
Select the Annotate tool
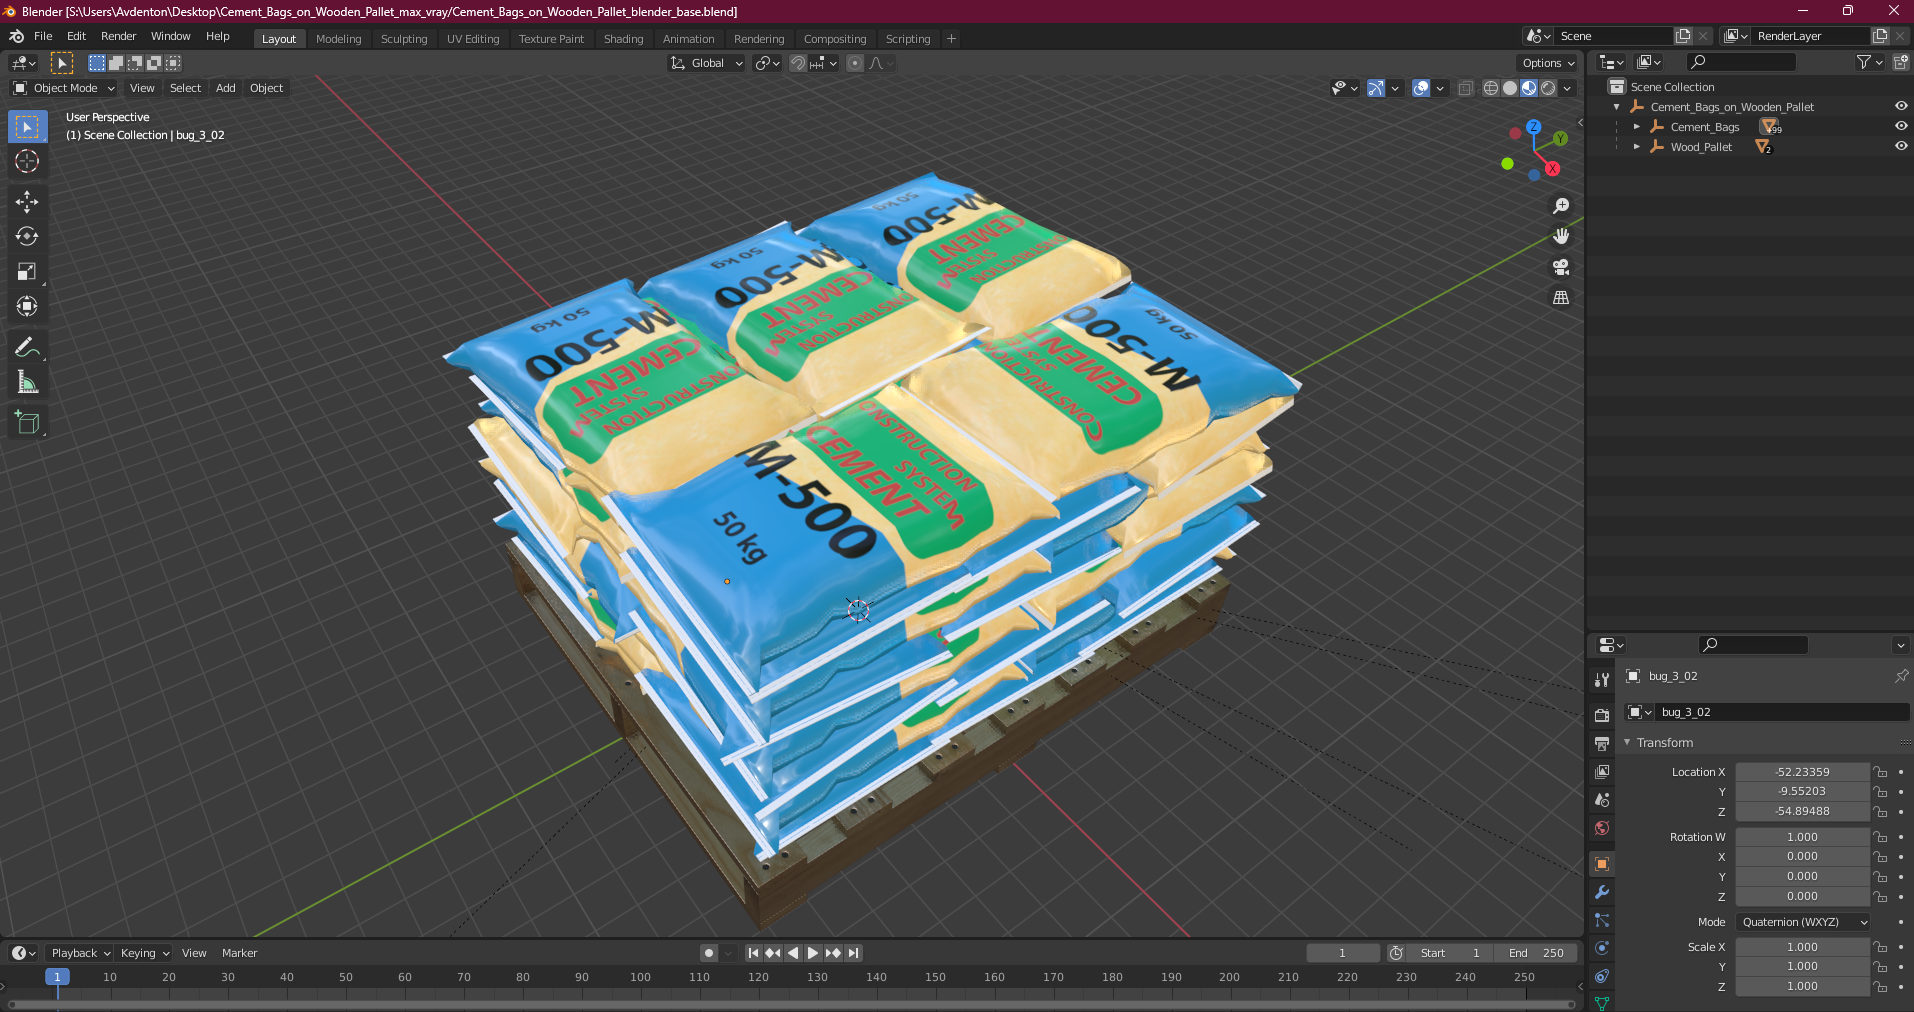coord(27,347)
